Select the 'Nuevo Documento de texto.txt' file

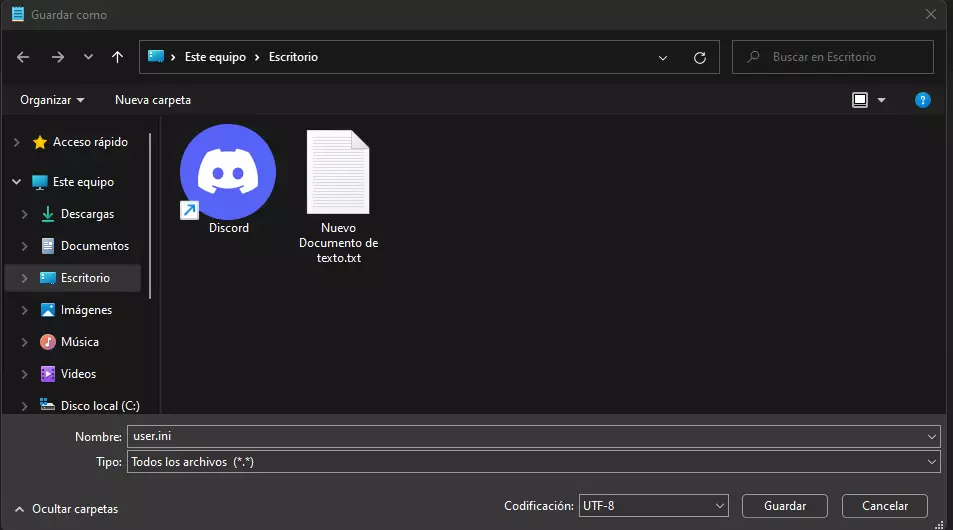(339, 197)
